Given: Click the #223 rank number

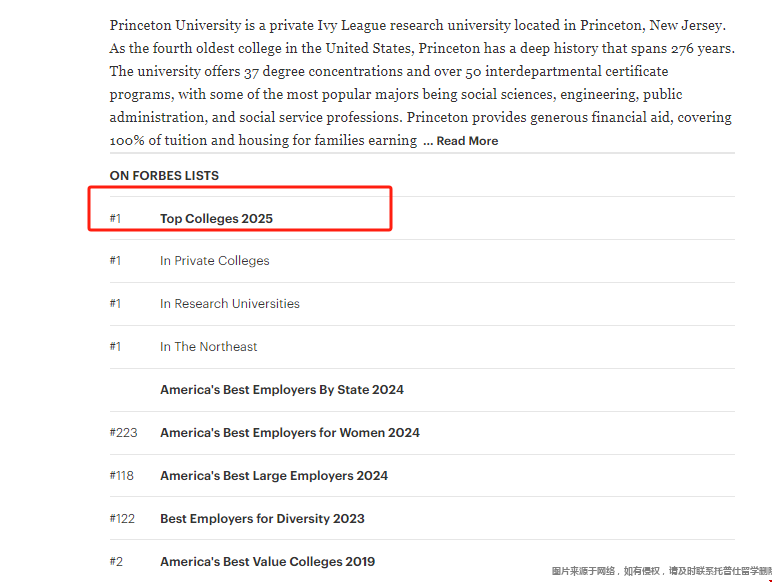Looking at the screenshot, I should tap(123, 432).
